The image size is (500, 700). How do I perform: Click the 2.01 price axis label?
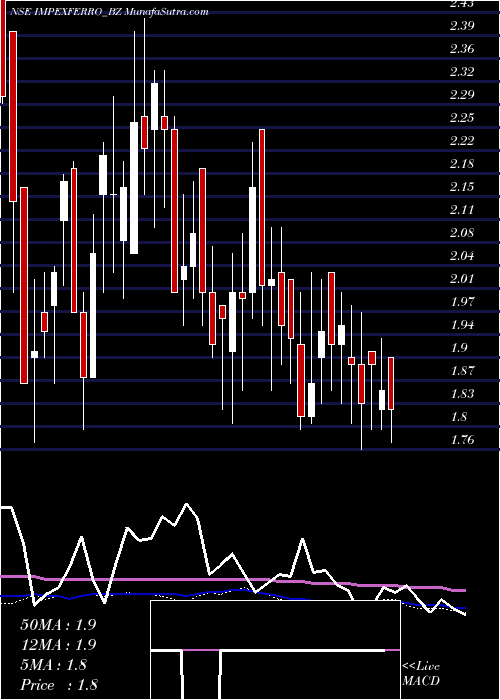(461, 279)
